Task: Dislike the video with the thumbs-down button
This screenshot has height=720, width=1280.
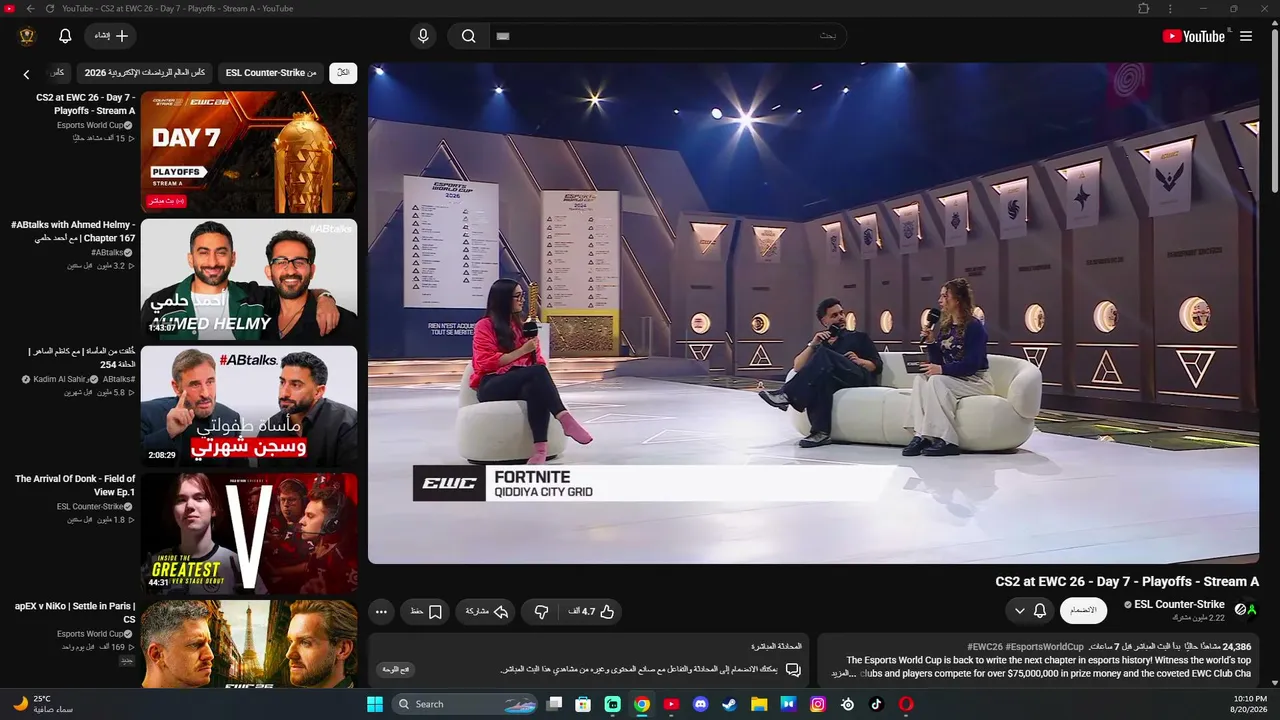Action: coord(542,611)
